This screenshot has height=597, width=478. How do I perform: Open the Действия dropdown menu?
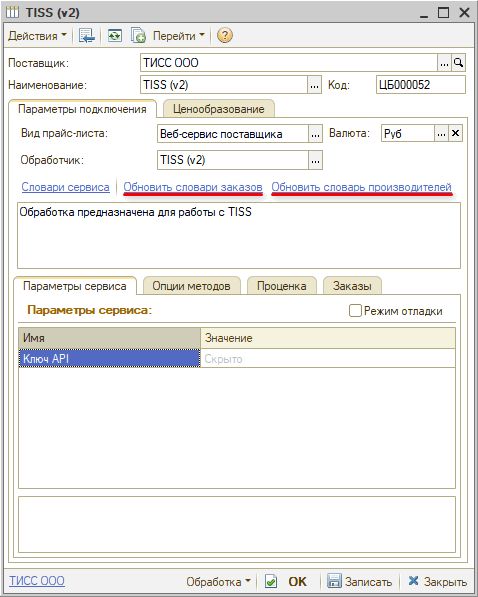point(37,36)
